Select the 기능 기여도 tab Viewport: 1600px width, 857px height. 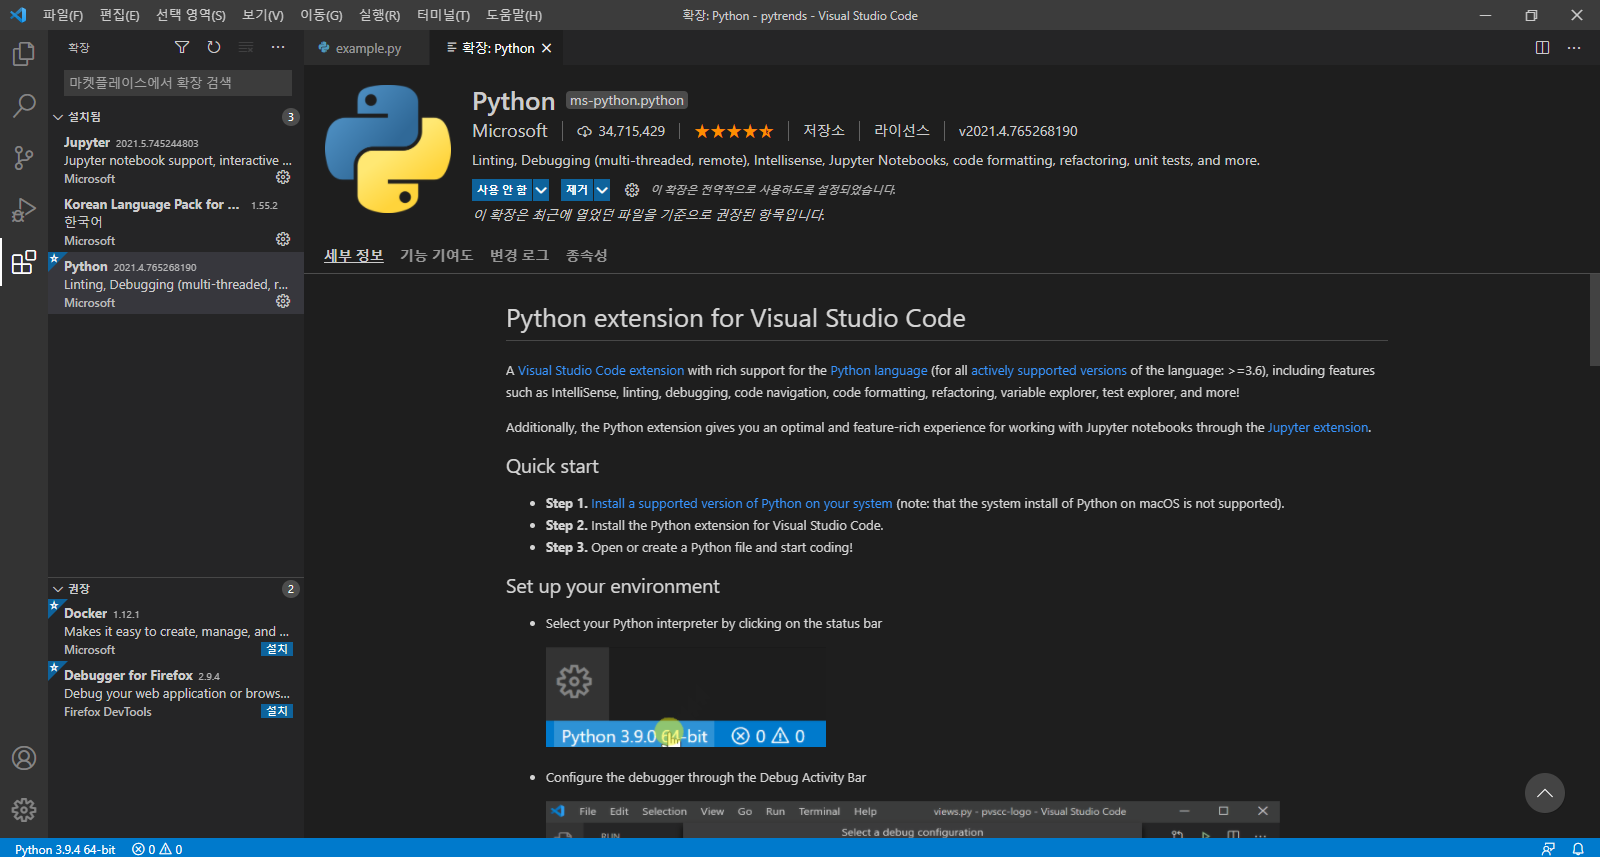pos(436,255)
